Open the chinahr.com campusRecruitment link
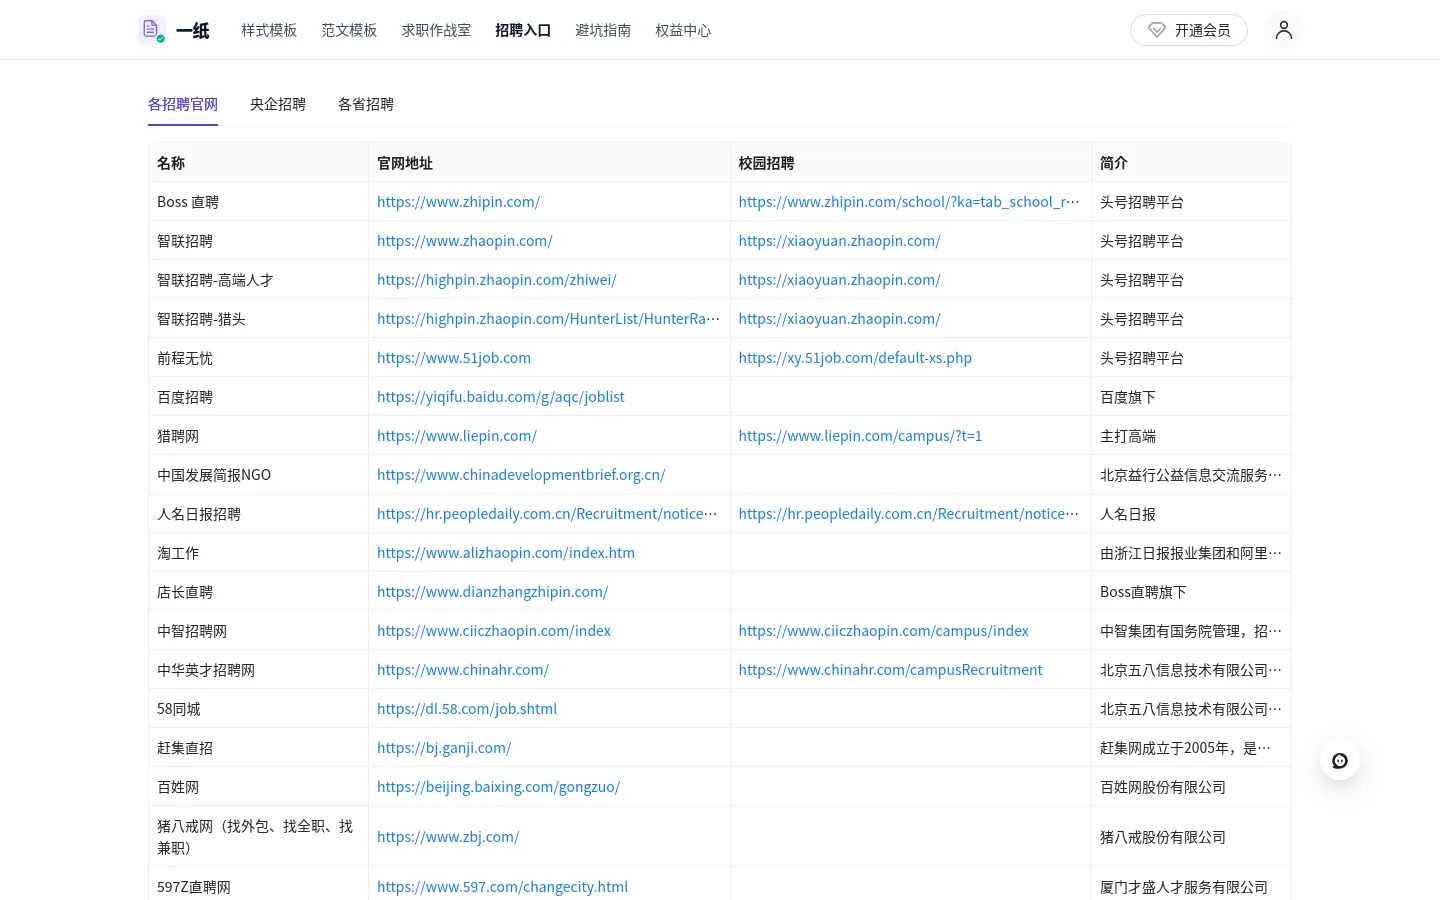Viewport: 1440px width, 900px height. (890, 670)
